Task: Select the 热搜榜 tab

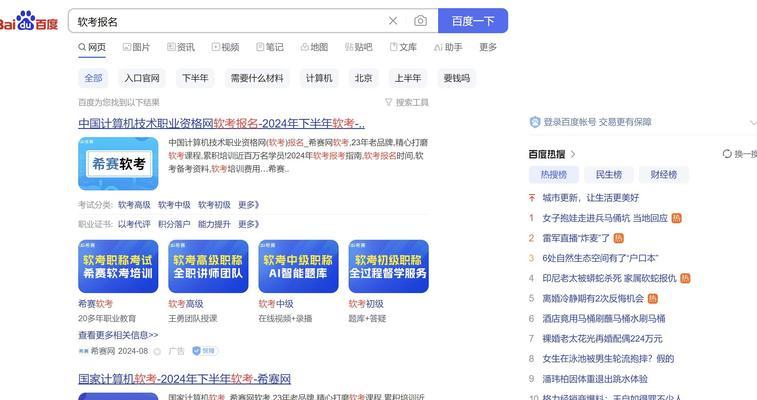Action: pyautogui.click(x=554, y=175)
